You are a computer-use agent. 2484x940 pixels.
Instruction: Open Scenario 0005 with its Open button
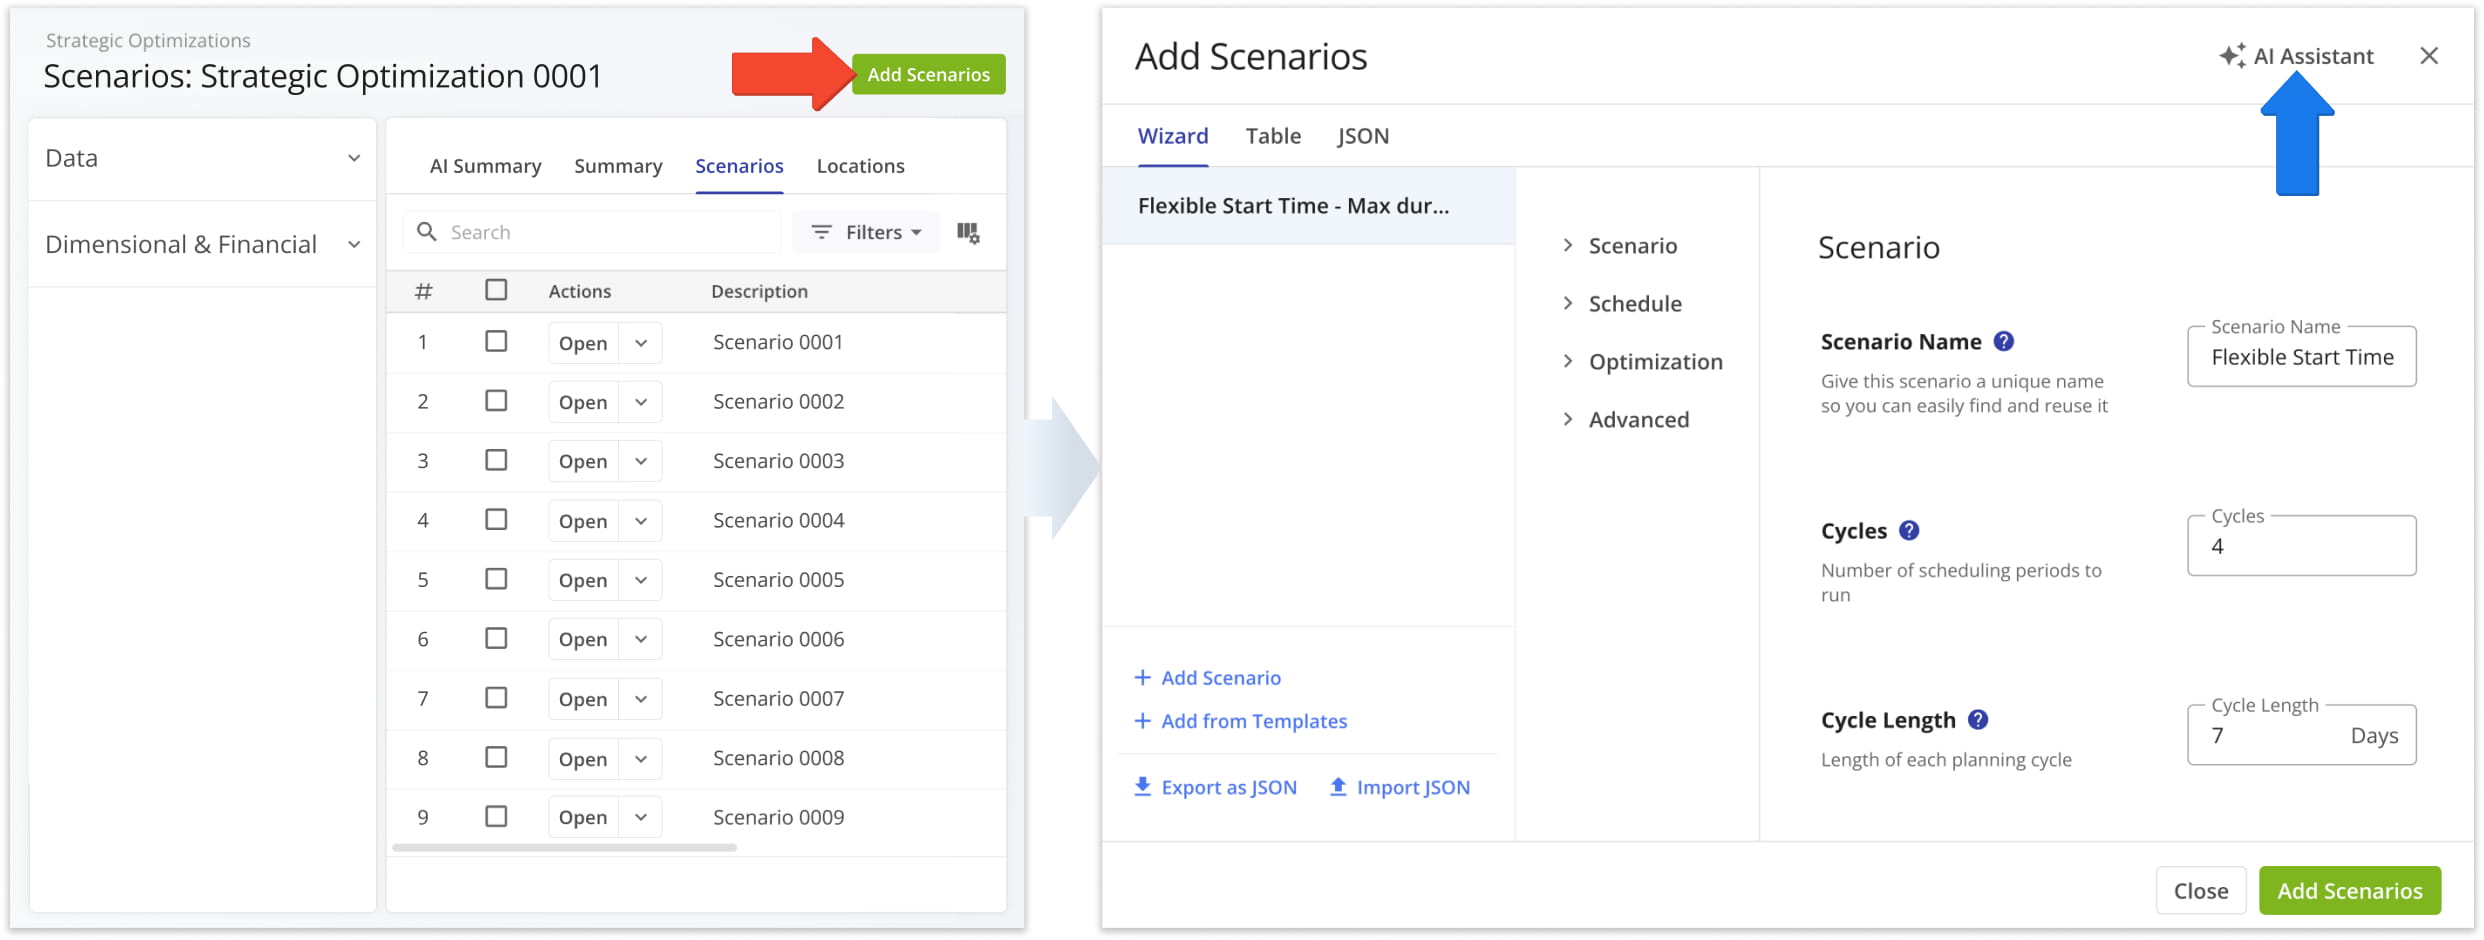pyautogui.click(x=583, y=580)
